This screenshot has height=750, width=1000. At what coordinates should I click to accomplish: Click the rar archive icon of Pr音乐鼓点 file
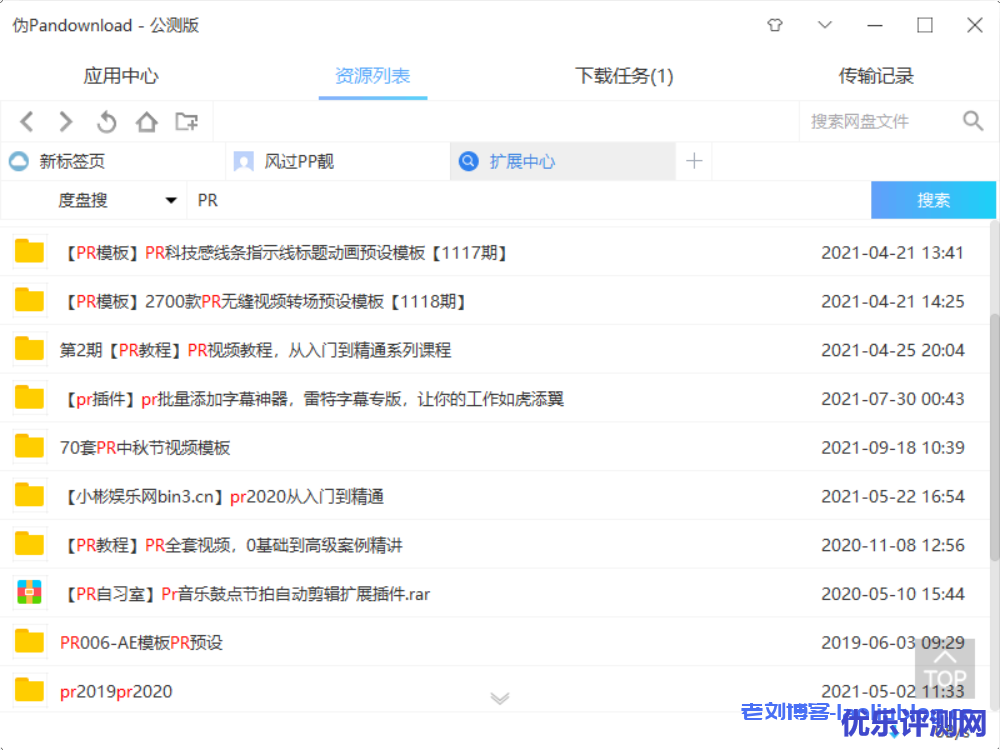click(x=29, y=593)
